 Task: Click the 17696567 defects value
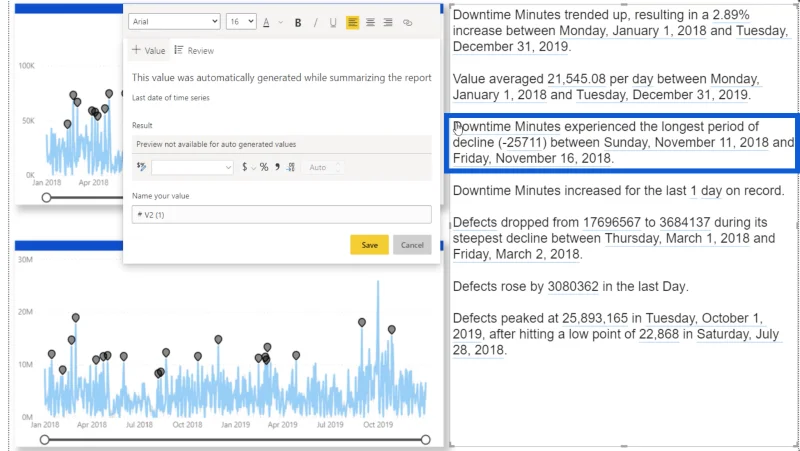pos(612,222)
